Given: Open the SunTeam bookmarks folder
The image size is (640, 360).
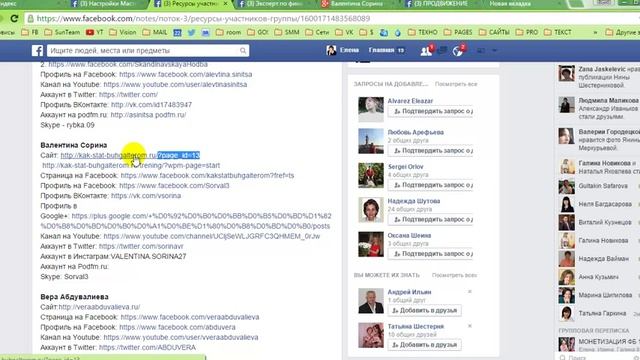Looking at the screenshot, I should coord(62,32).
